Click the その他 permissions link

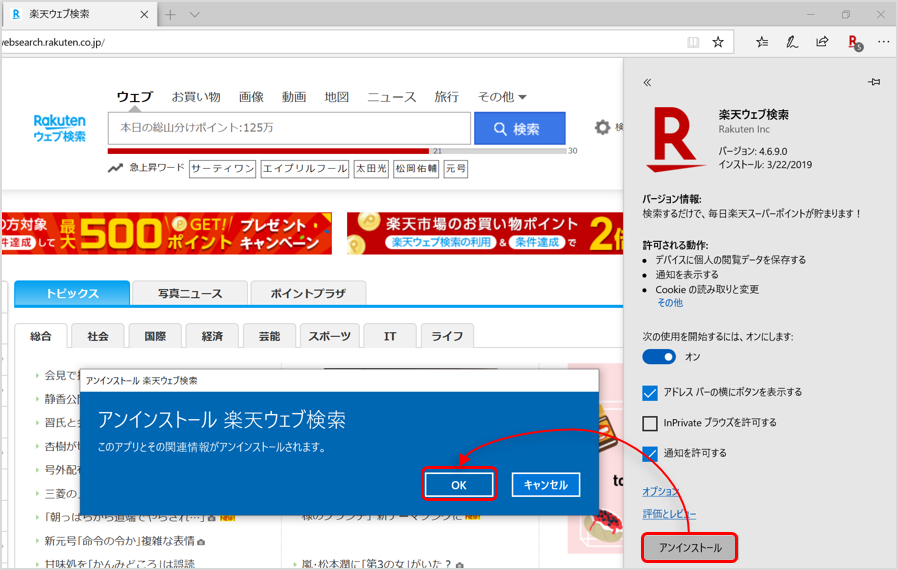click(x=670, y=302)
